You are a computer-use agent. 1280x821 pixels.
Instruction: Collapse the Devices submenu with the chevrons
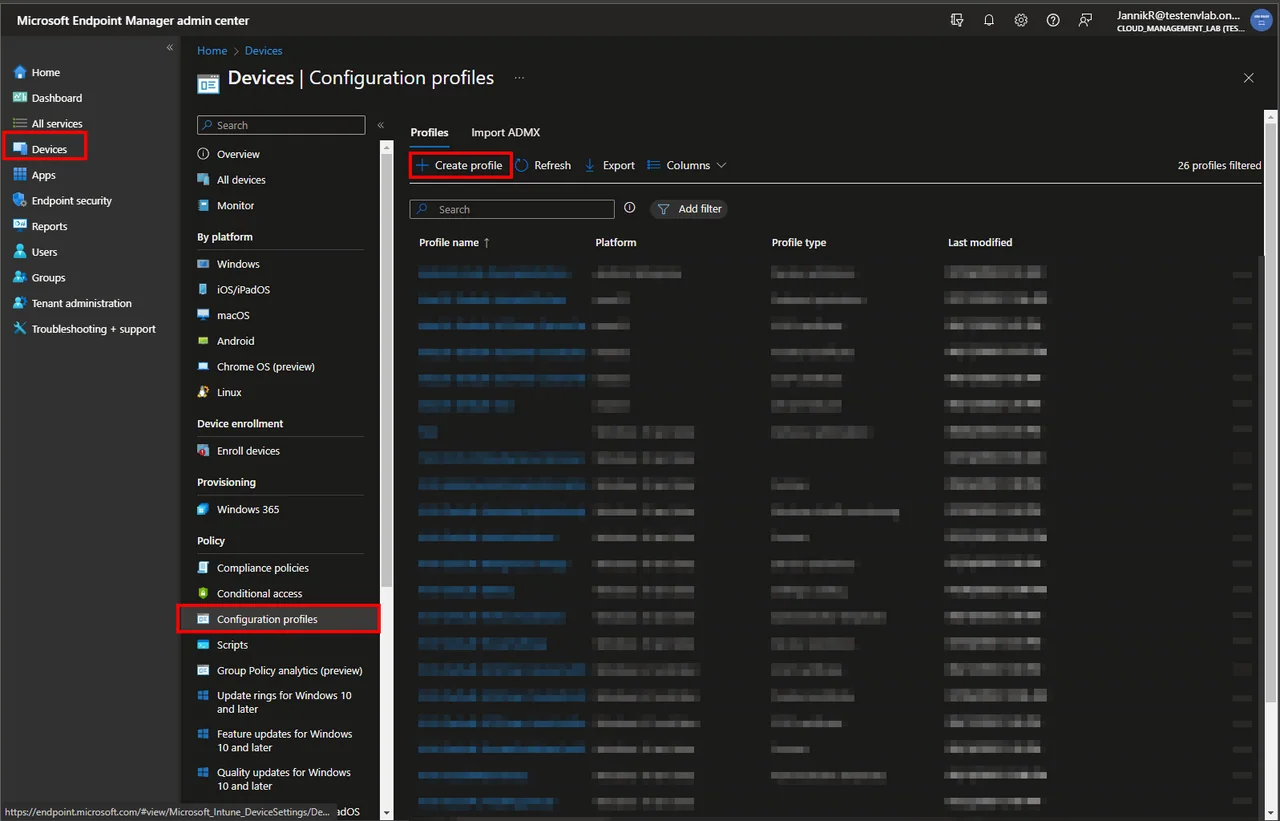click(381, 125)
